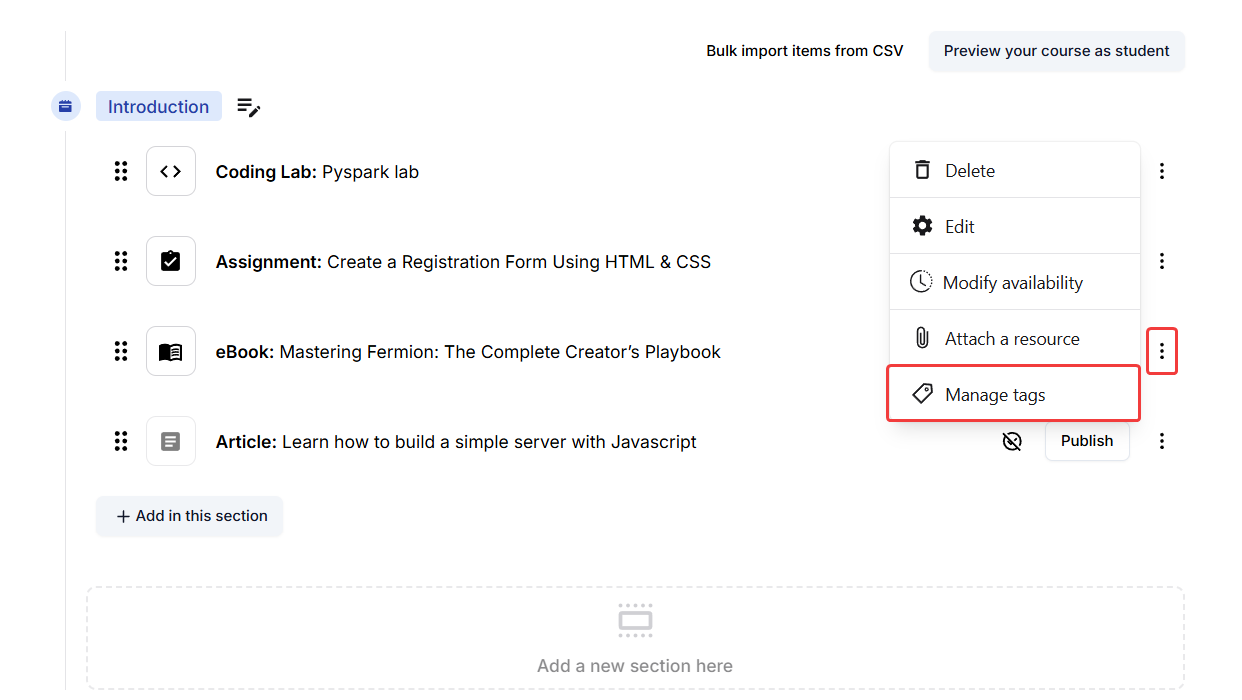
Task: Grab the drag handle for Coding Lab row
Action: coord(121,171)
